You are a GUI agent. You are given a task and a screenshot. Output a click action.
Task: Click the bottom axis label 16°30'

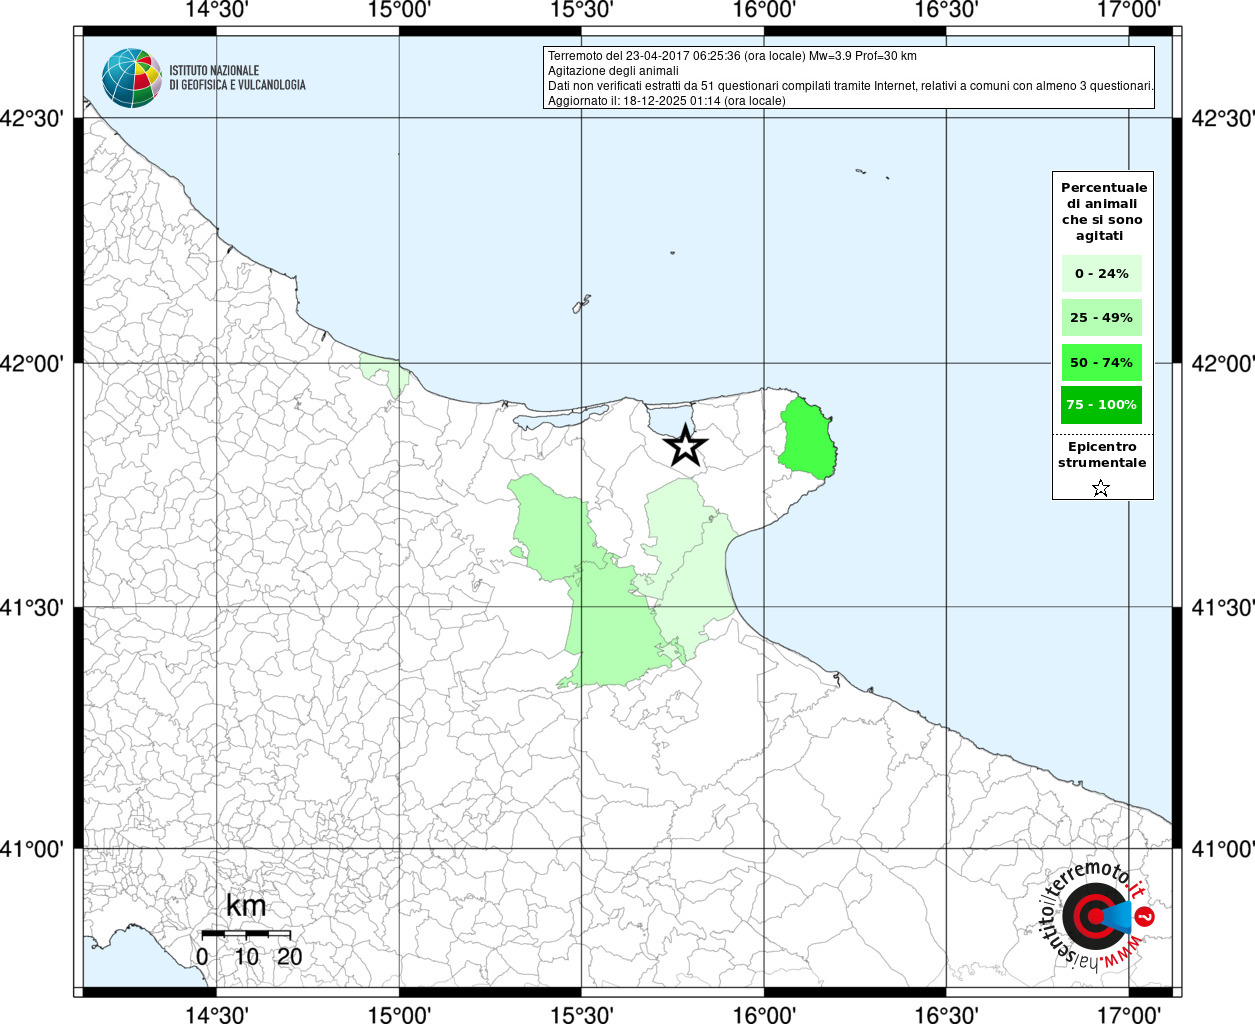(946, 1014)
